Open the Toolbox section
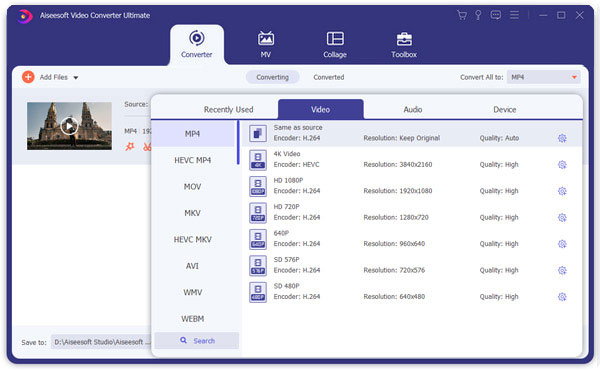Image resolution: width=600 pixels, height=370 pixels. click(404, 44)
